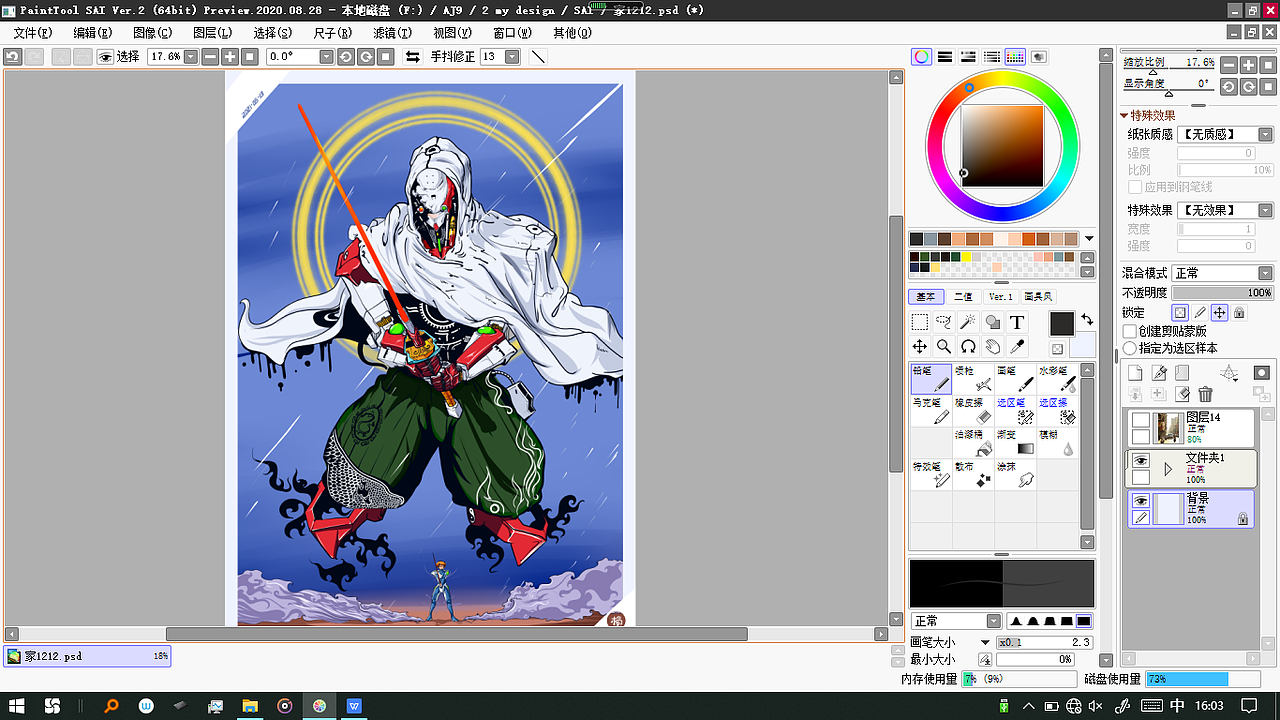Hide the 背景 layer
The width and height of the screenshot is (1280, 720).
pyautogui.click(x=1141, y=501)
